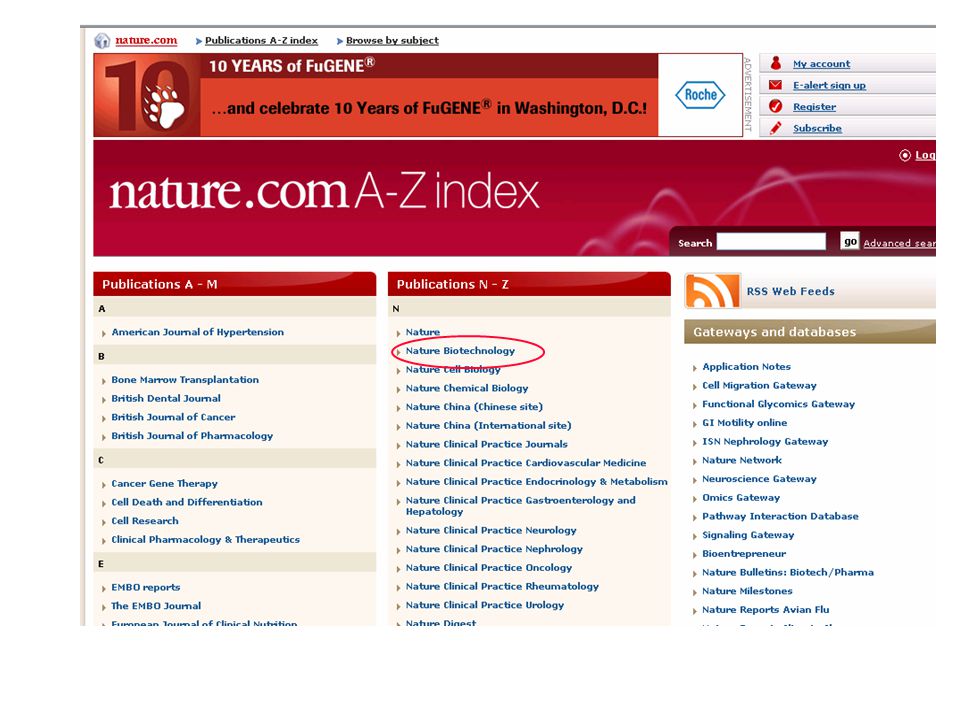Open Signaling Gateway link
The height and width of the screenshot is (720, 960).
[748, 535]
